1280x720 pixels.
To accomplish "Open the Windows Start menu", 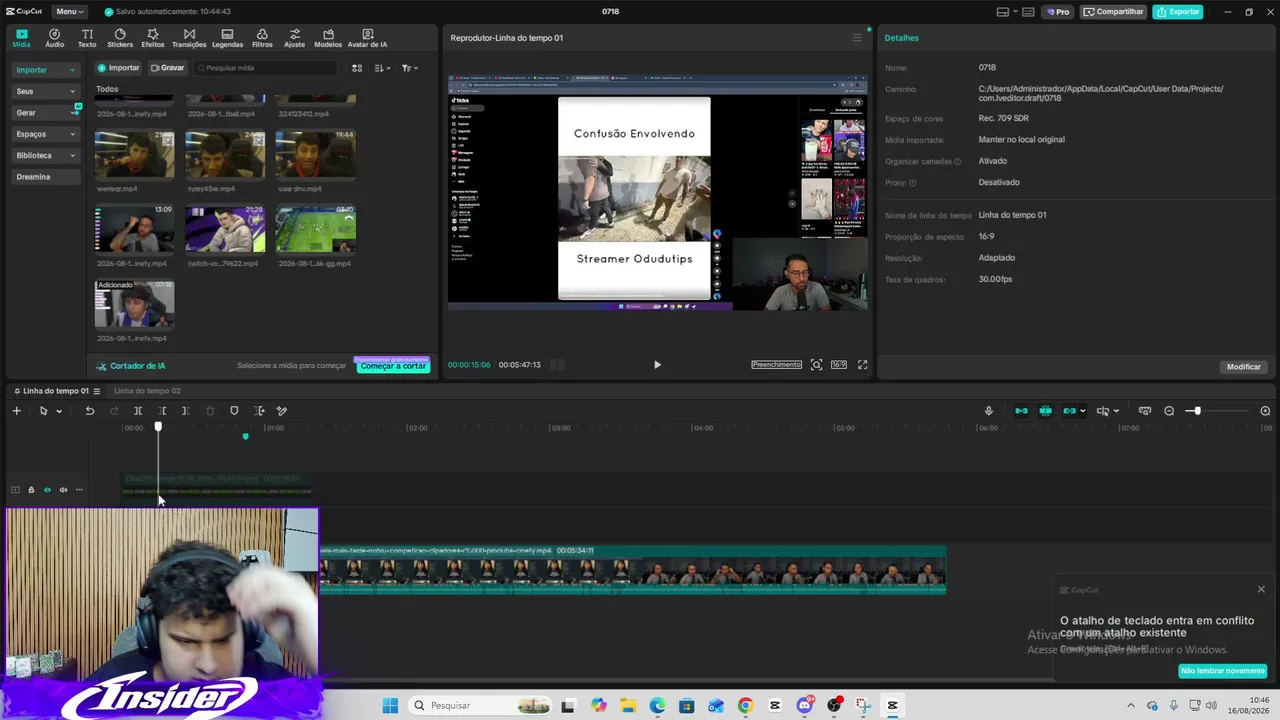I will pyautogui.click(x=390, y=706).
